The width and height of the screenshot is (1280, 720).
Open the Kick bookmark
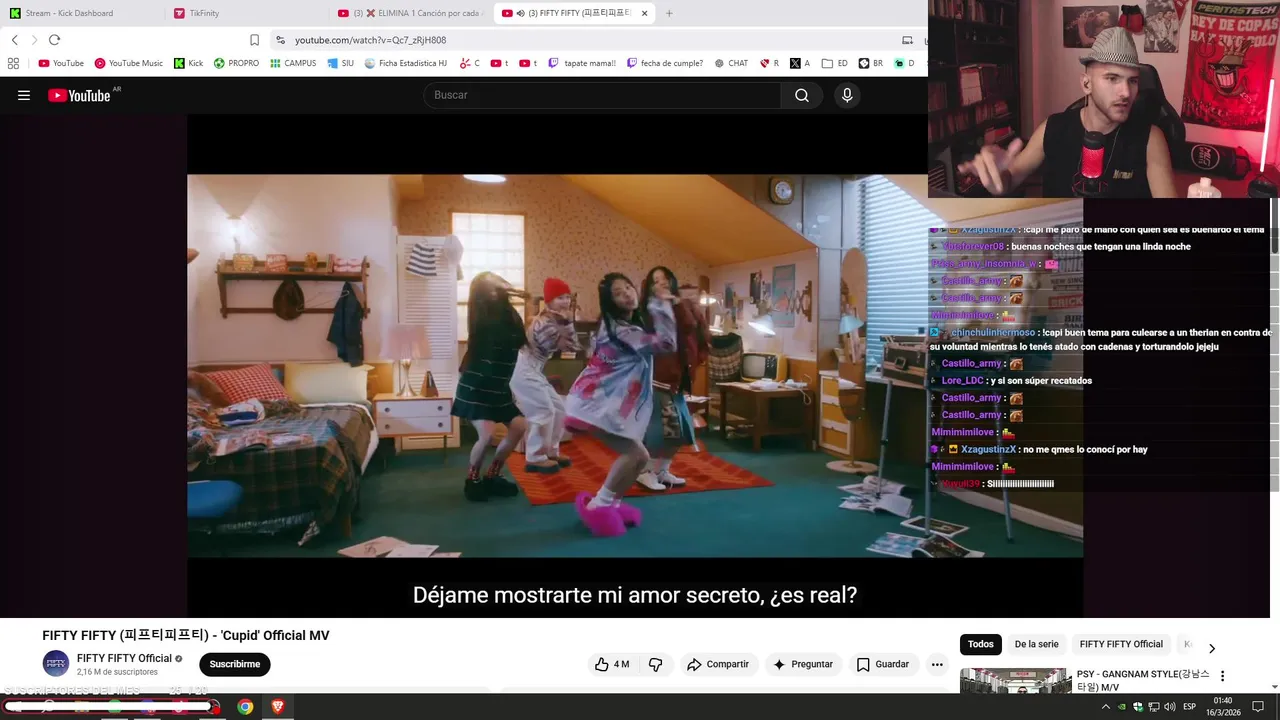tap(188, 63)
